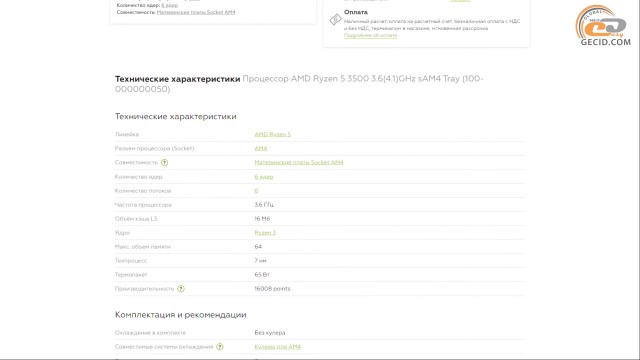
Task: Click the GECID.COM logo
Action: point(603,25)
